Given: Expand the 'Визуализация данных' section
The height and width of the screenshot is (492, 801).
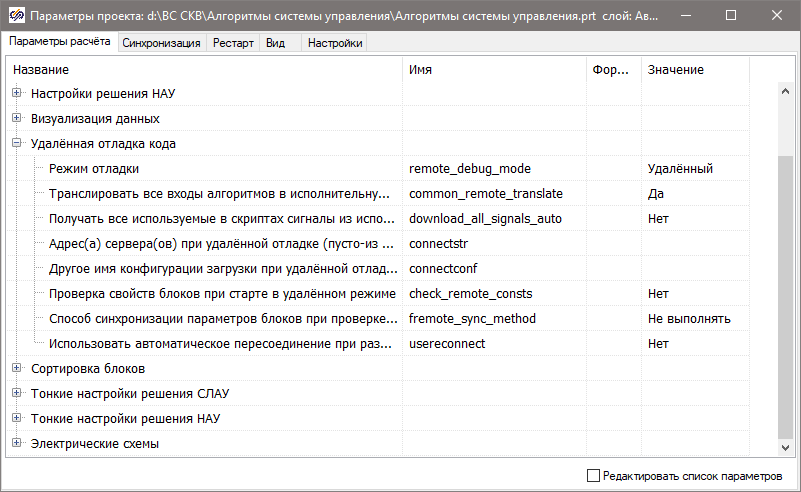Looking at the screenshot, I should point(17,119).
